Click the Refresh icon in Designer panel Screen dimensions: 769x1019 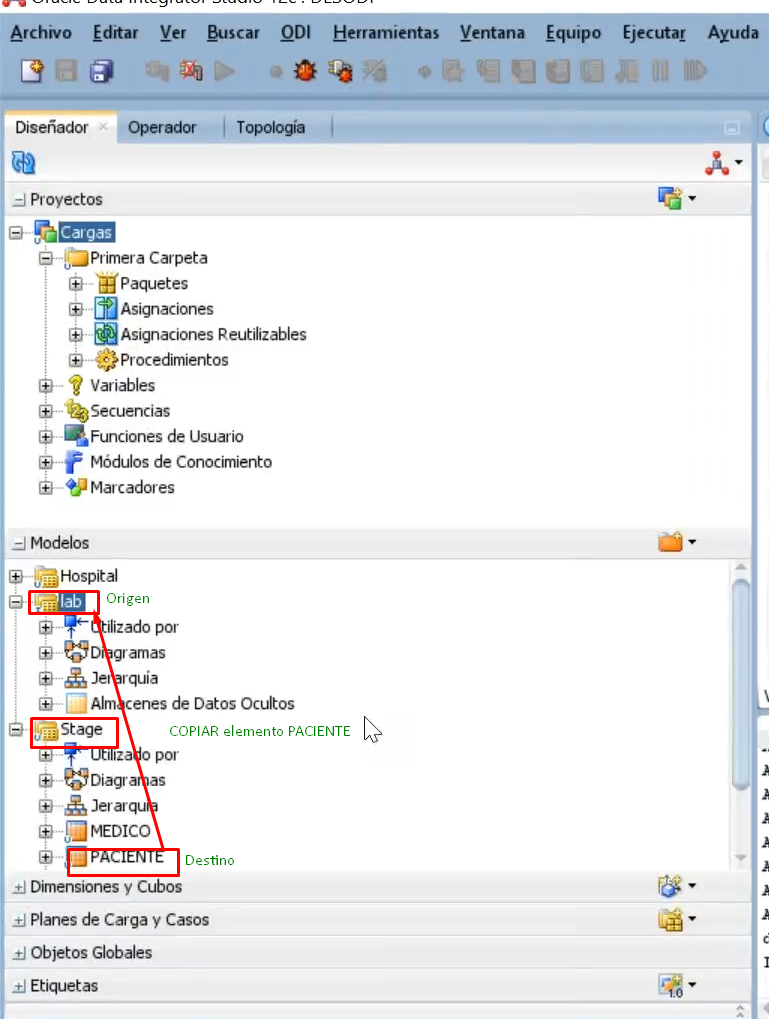pos(23,162)
